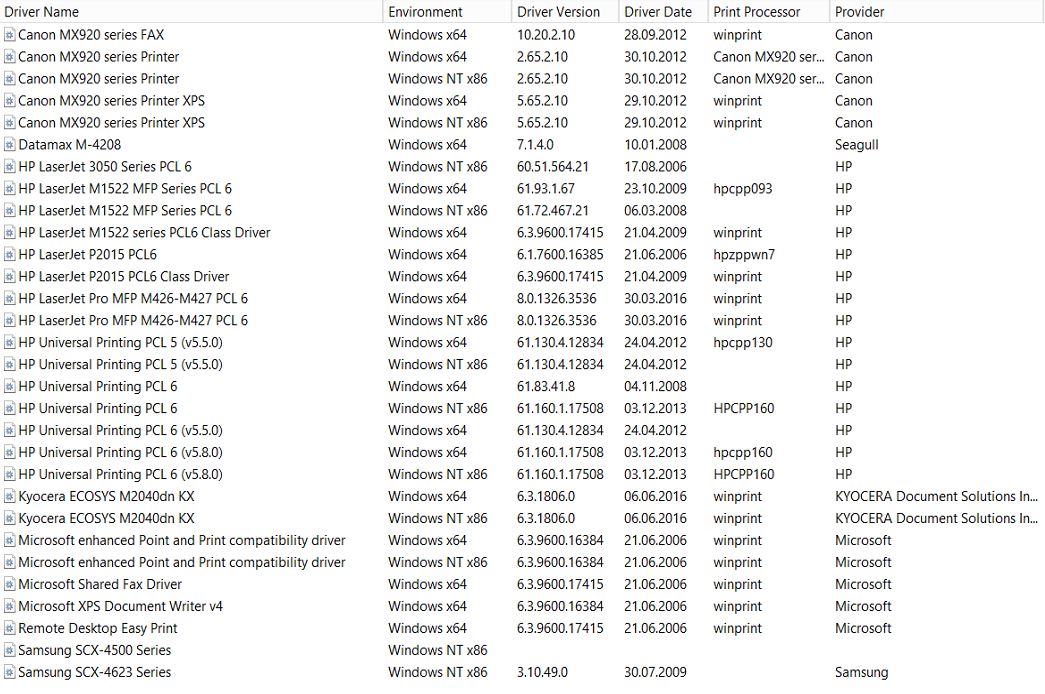This screenshot has width=1045, height=694.
Task: Click the icon beside HP LaserJet P2015 PCL6 Class Driver
Action: 9,277
